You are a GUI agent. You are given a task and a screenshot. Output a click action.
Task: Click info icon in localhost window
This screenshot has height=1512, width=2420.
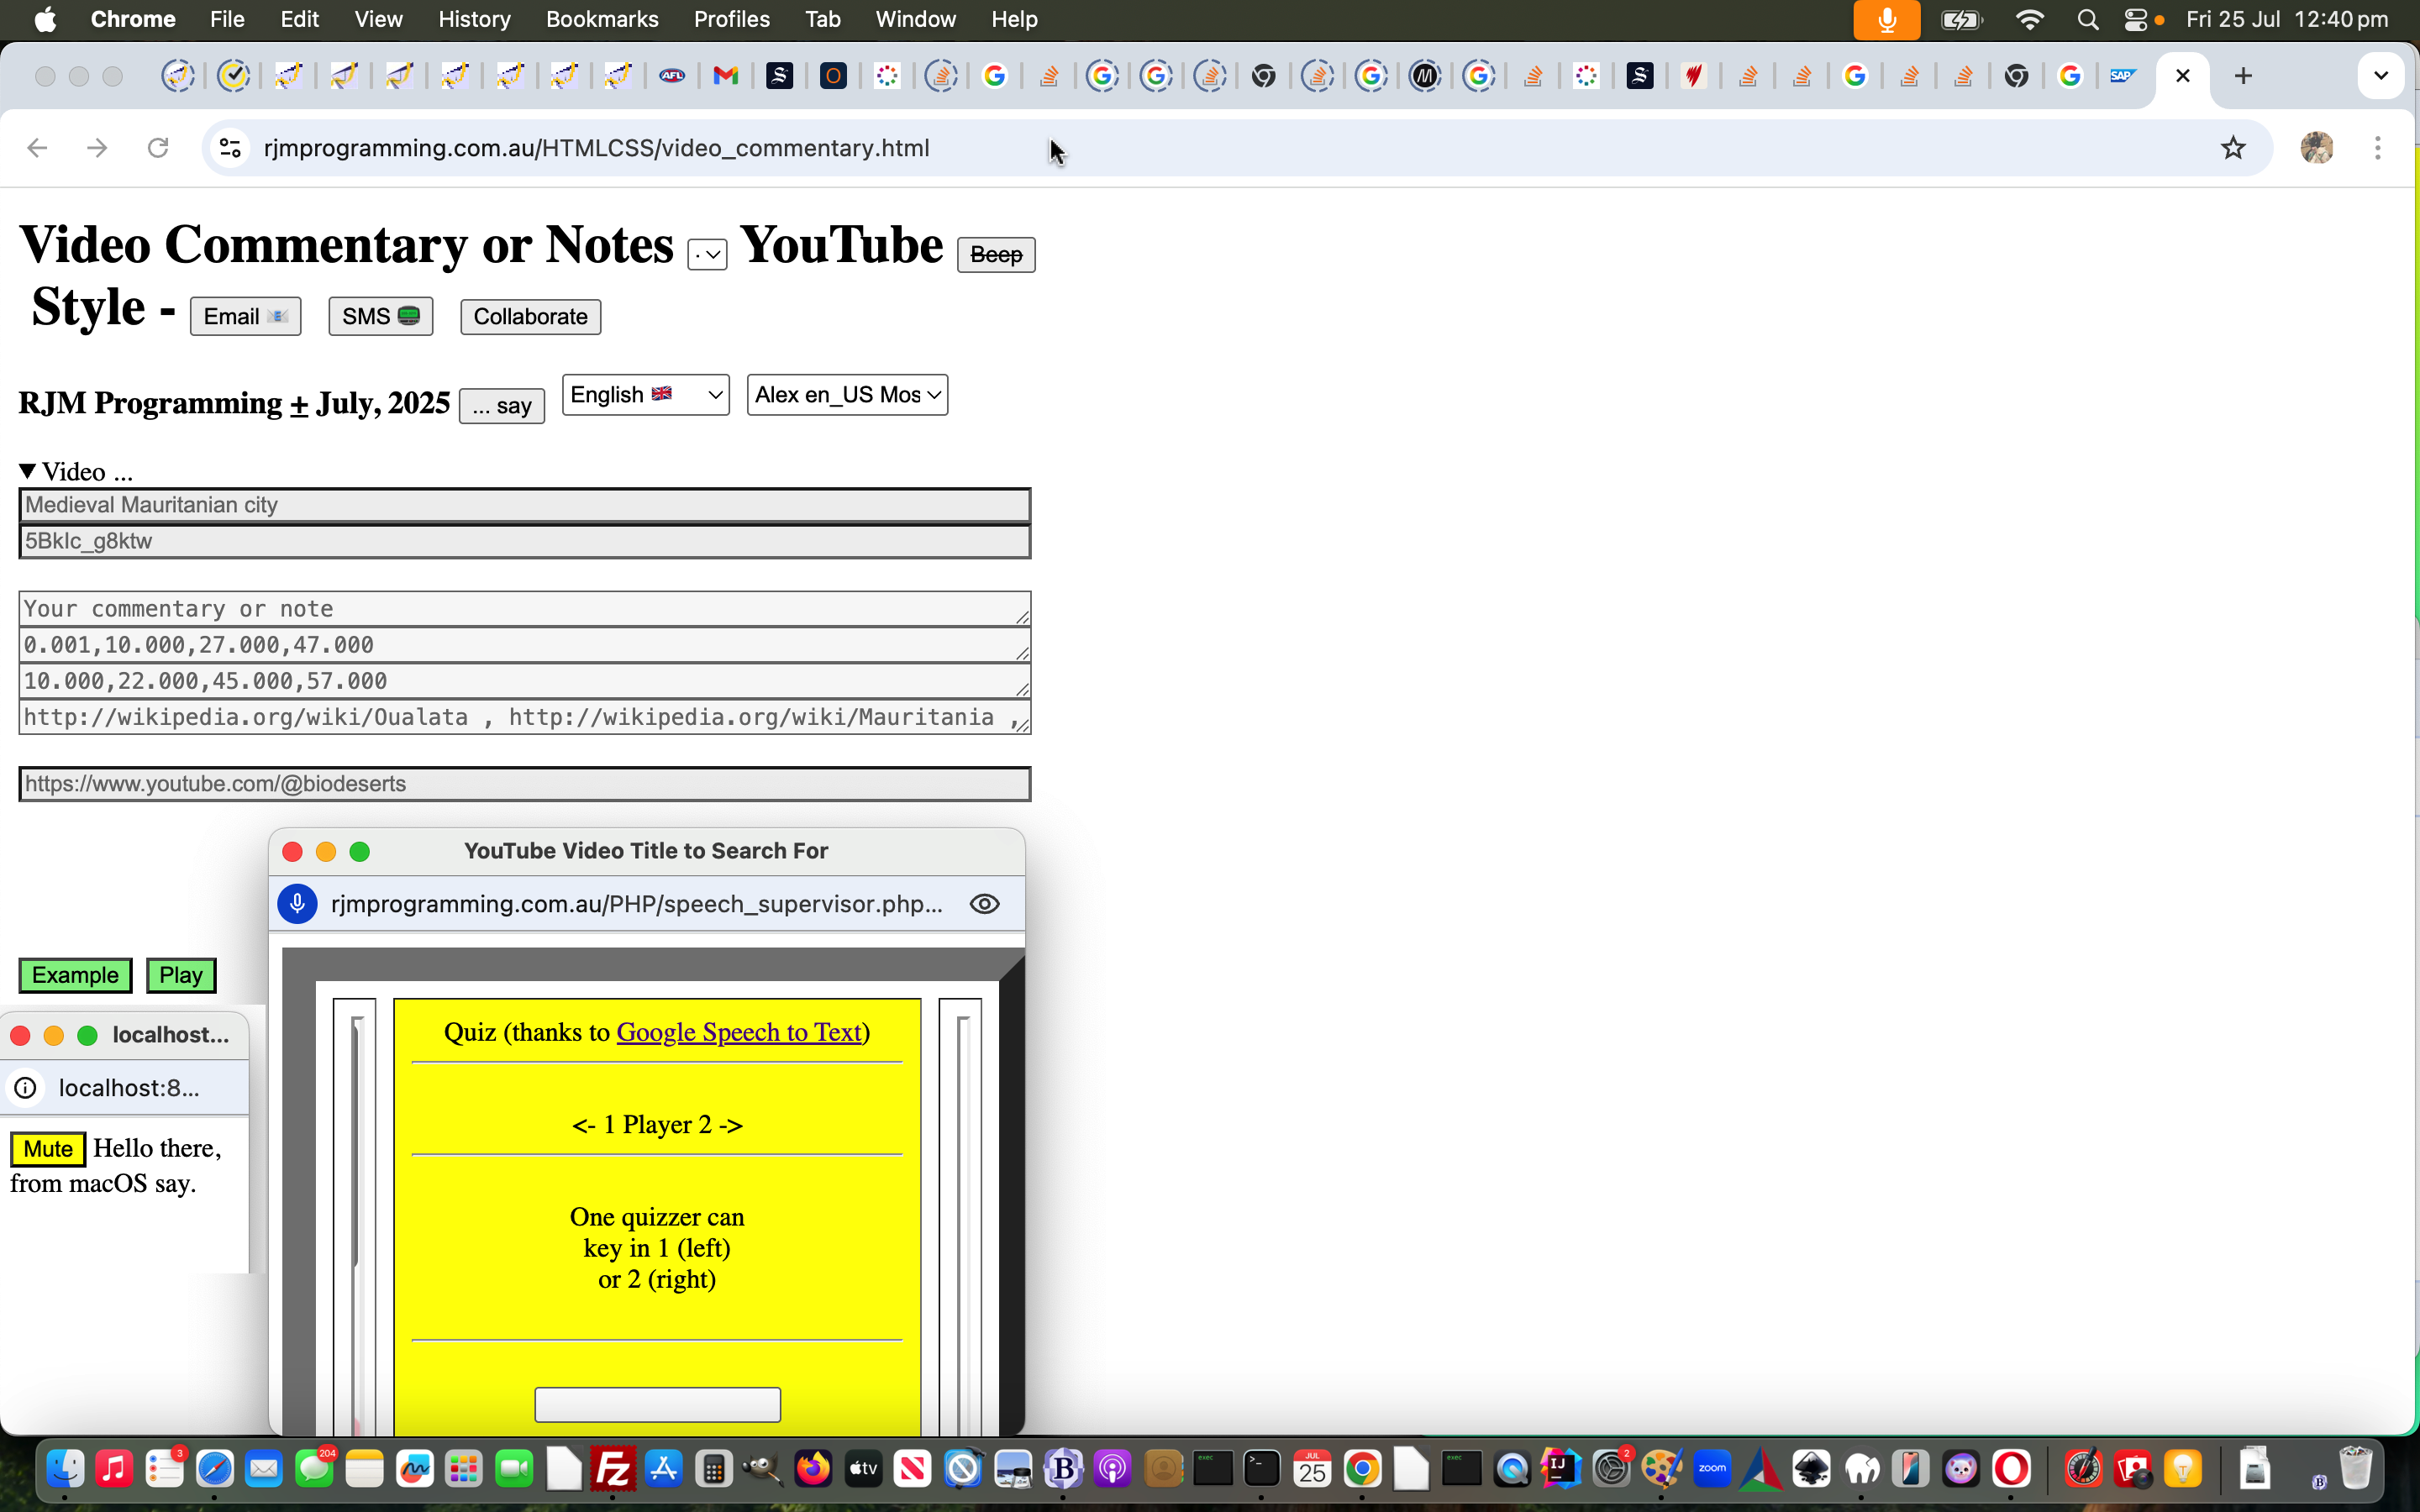point(26,1088)
